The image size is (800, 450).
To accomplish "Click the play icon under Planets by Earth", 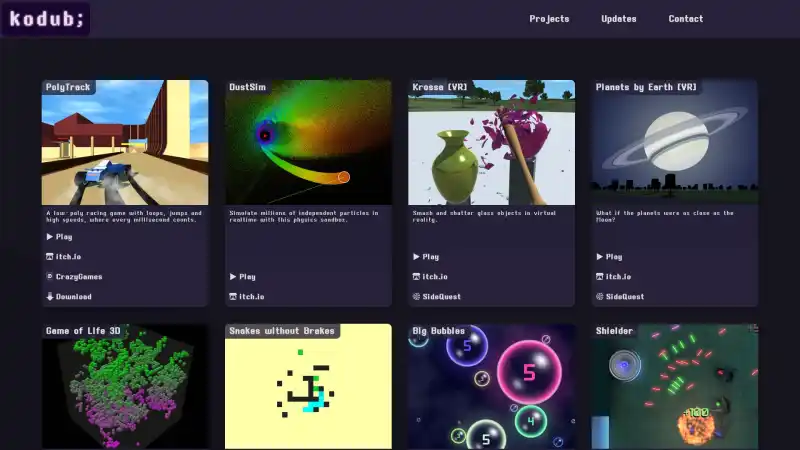I will coord(600,257).
